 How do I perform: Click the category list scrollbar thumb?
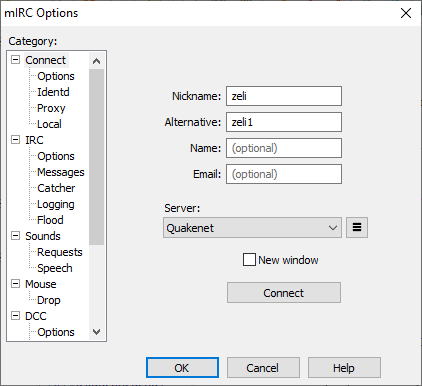tap(97, 157)
